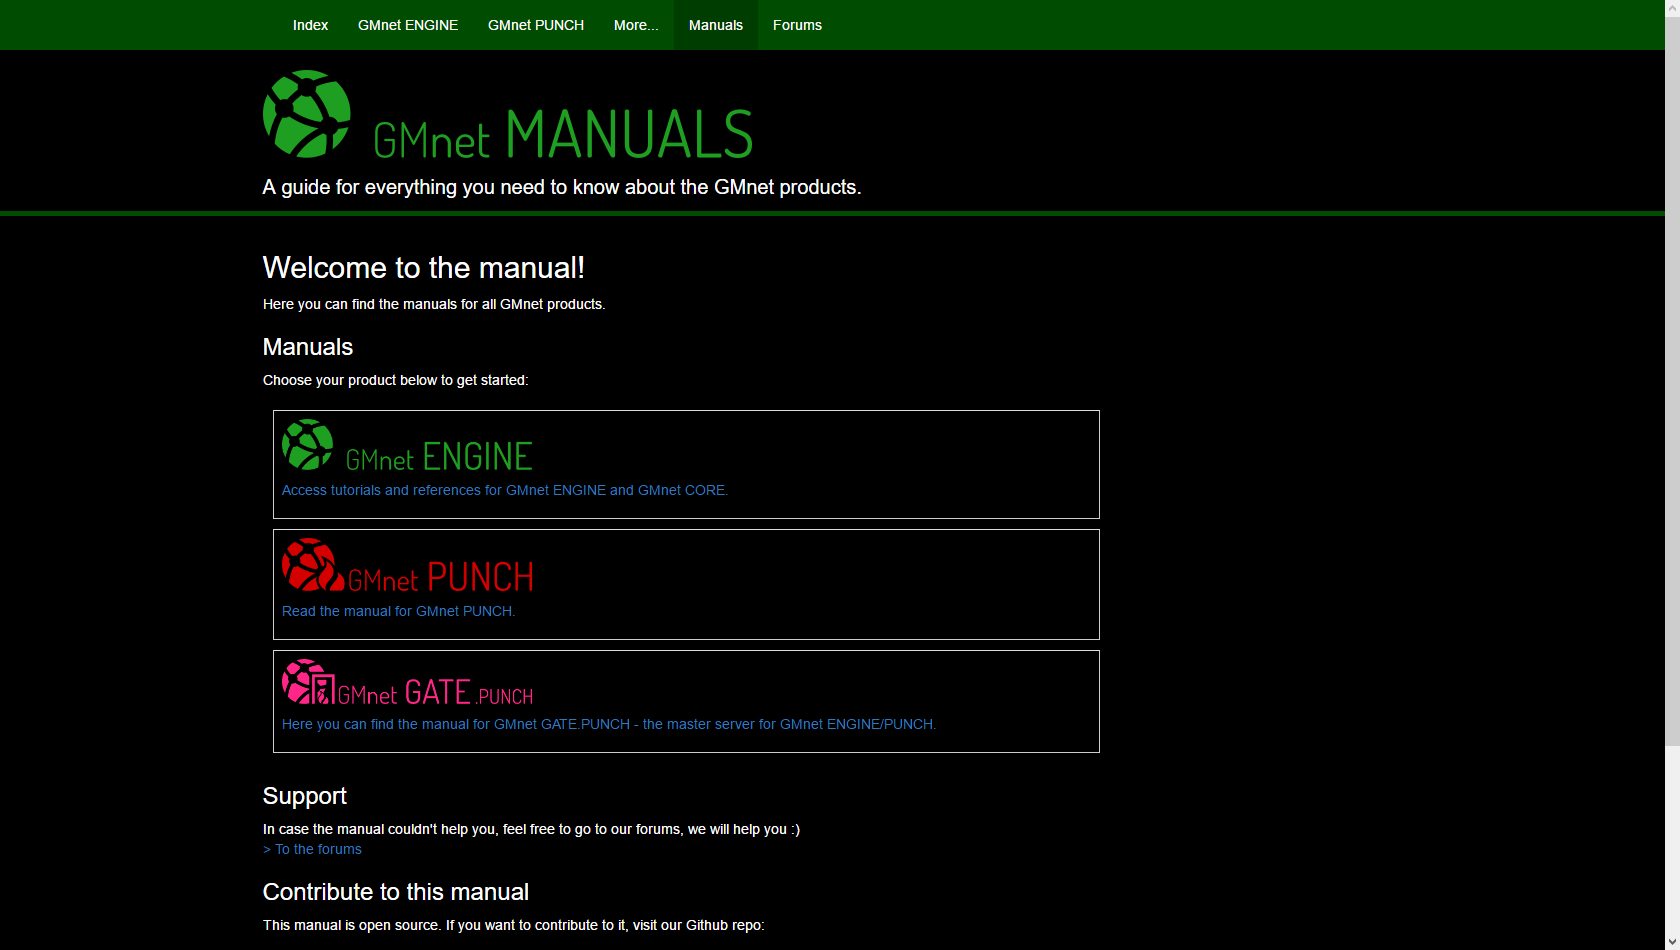Click the GMnet ENGINE wordmark graphic
This screenshot has width=1680, height=950.
click(x=438, y=456)
